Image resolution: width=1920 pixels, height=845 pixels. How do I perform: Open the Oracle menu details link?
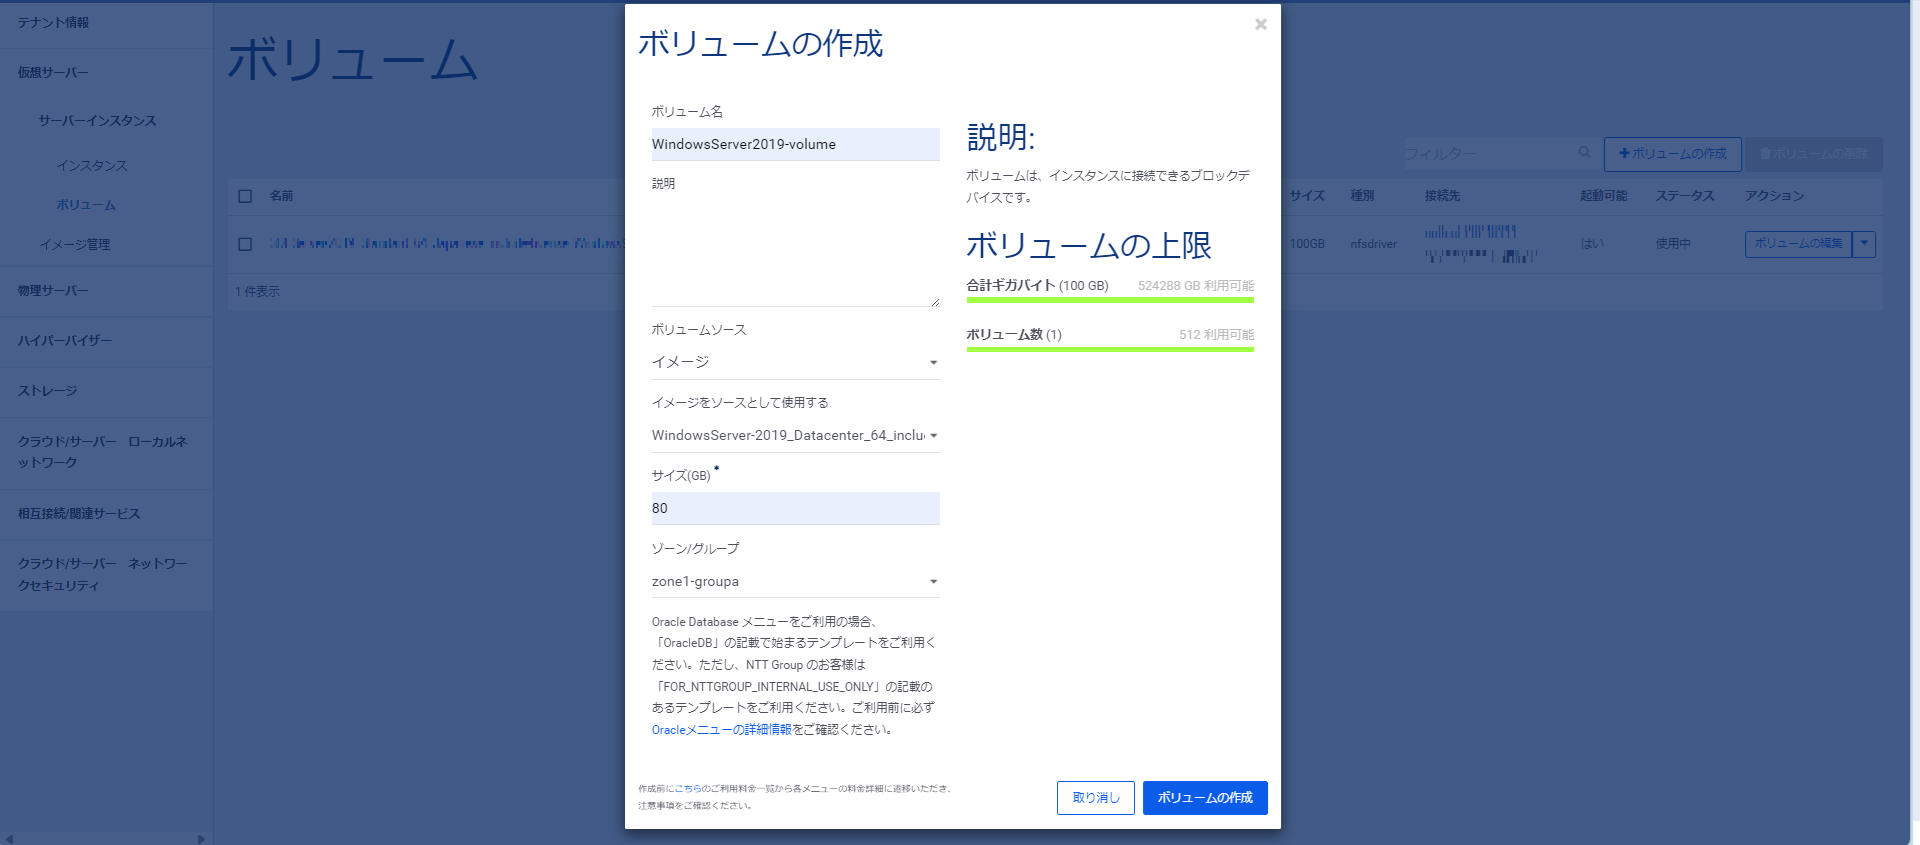coord(721,730)
